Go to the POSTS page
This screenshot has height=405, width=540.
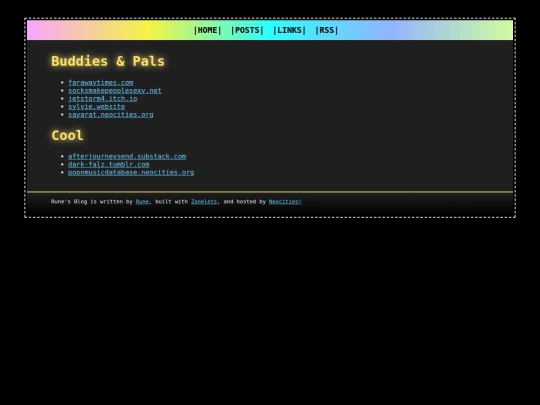click(x=247, y=30)
